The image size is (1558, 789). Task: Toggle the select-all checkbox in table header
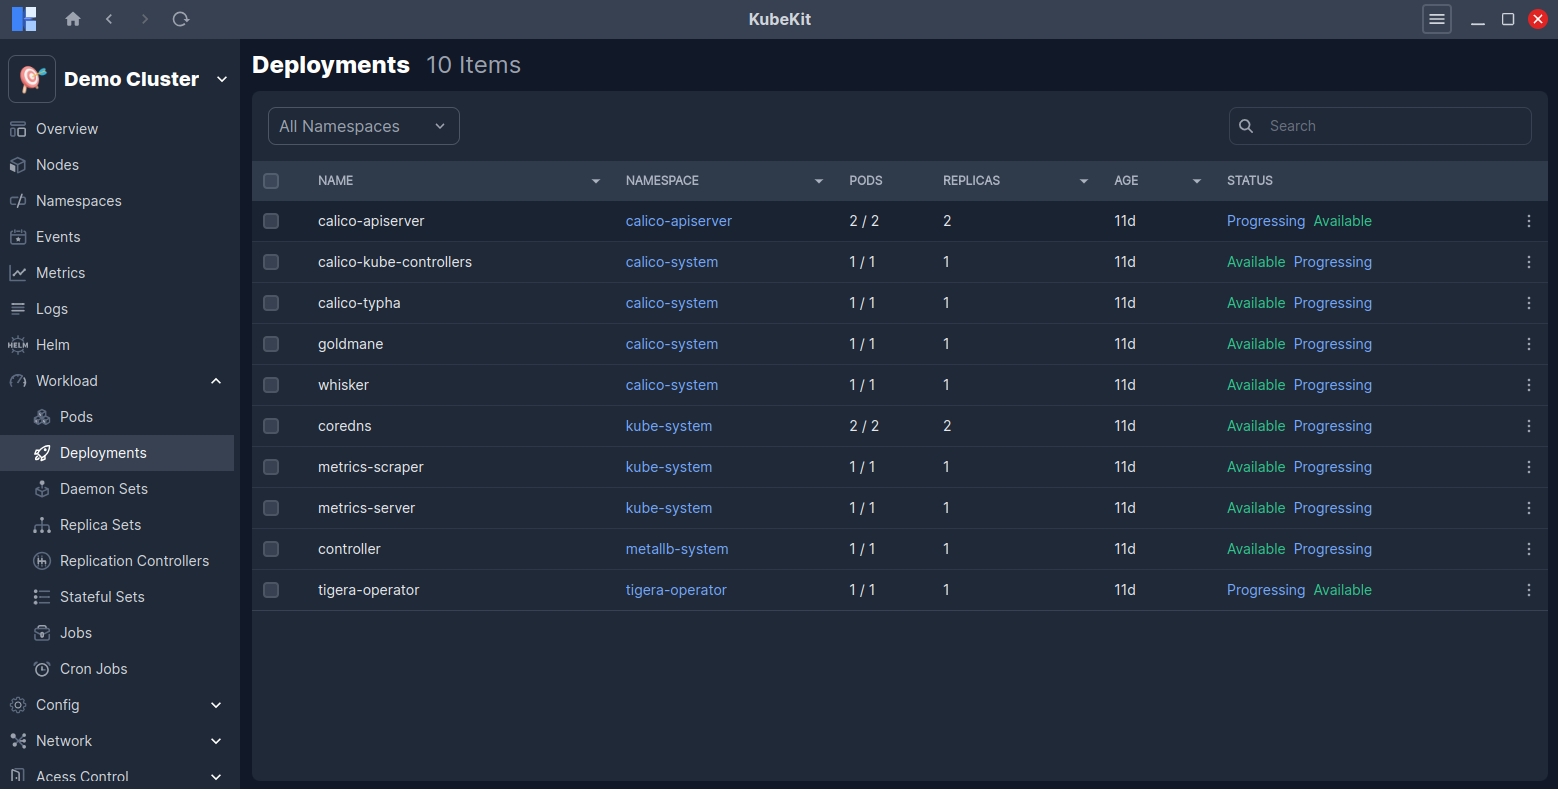[x=271, y=181]
